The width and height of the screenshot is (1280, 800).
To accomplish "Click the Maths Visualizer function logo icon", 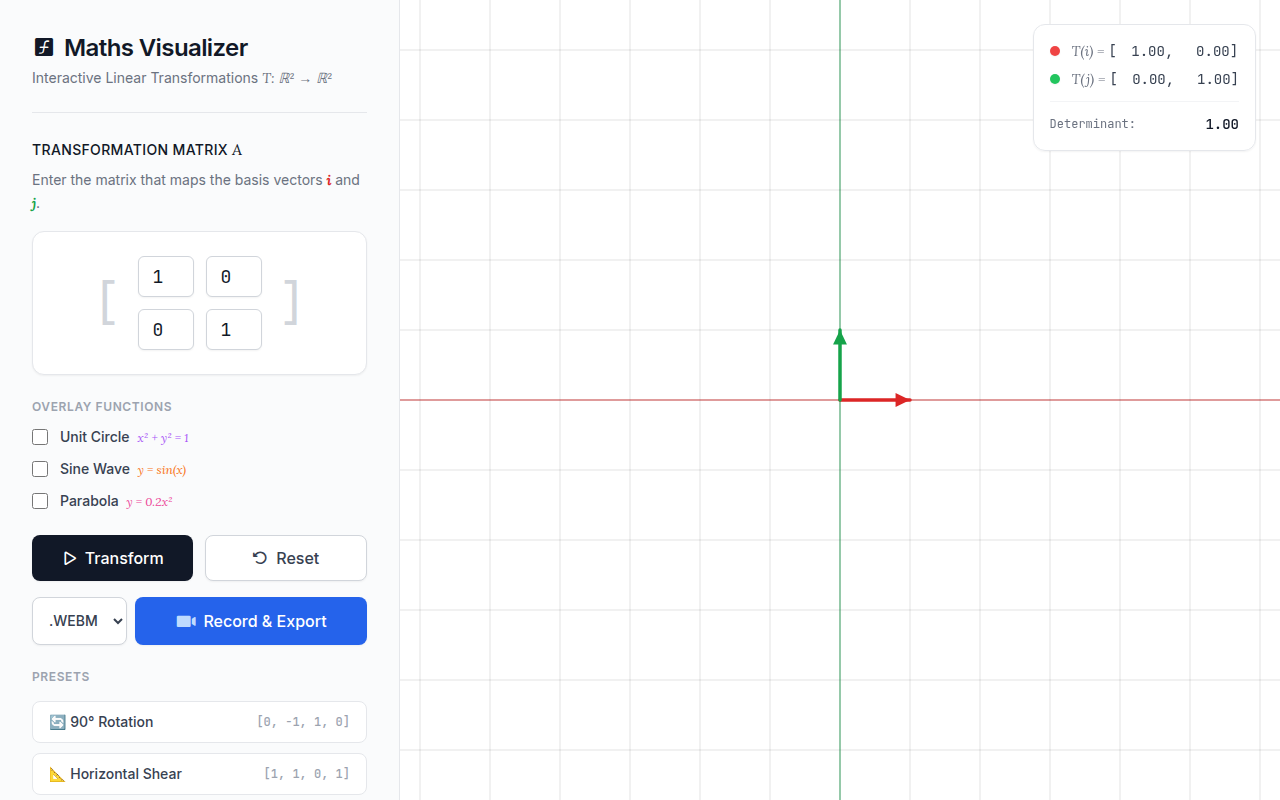I will click(43, 47).
